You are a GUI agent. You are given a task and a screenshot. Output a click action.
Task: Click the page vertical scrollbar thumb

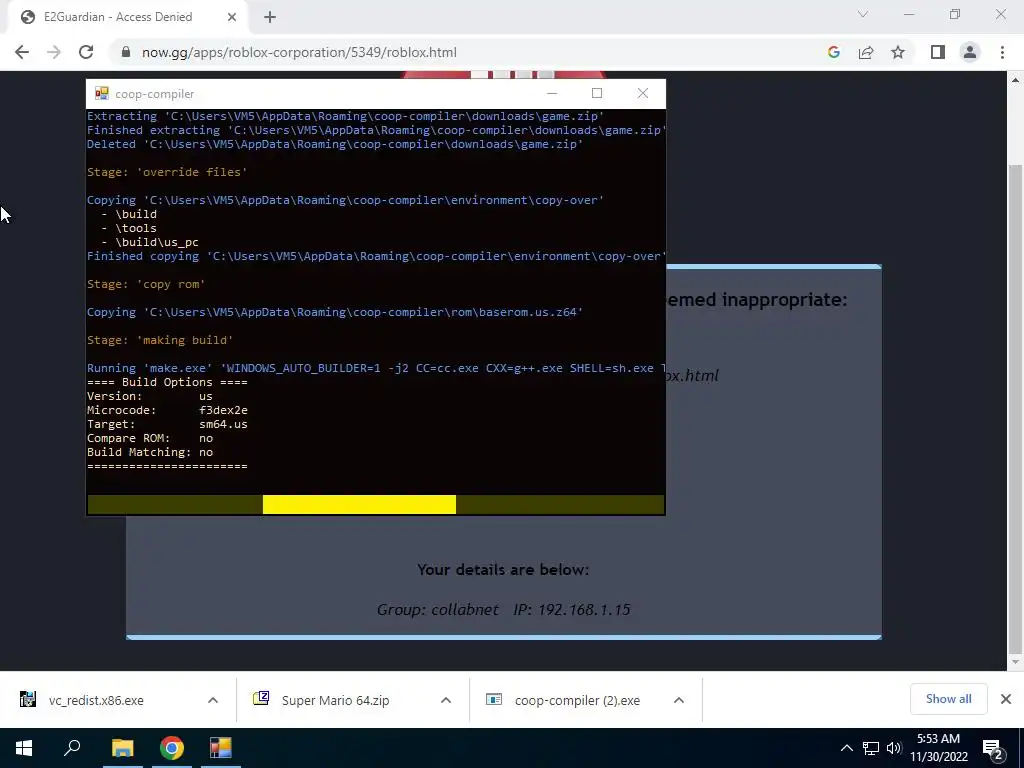(x=1015, y=408)
